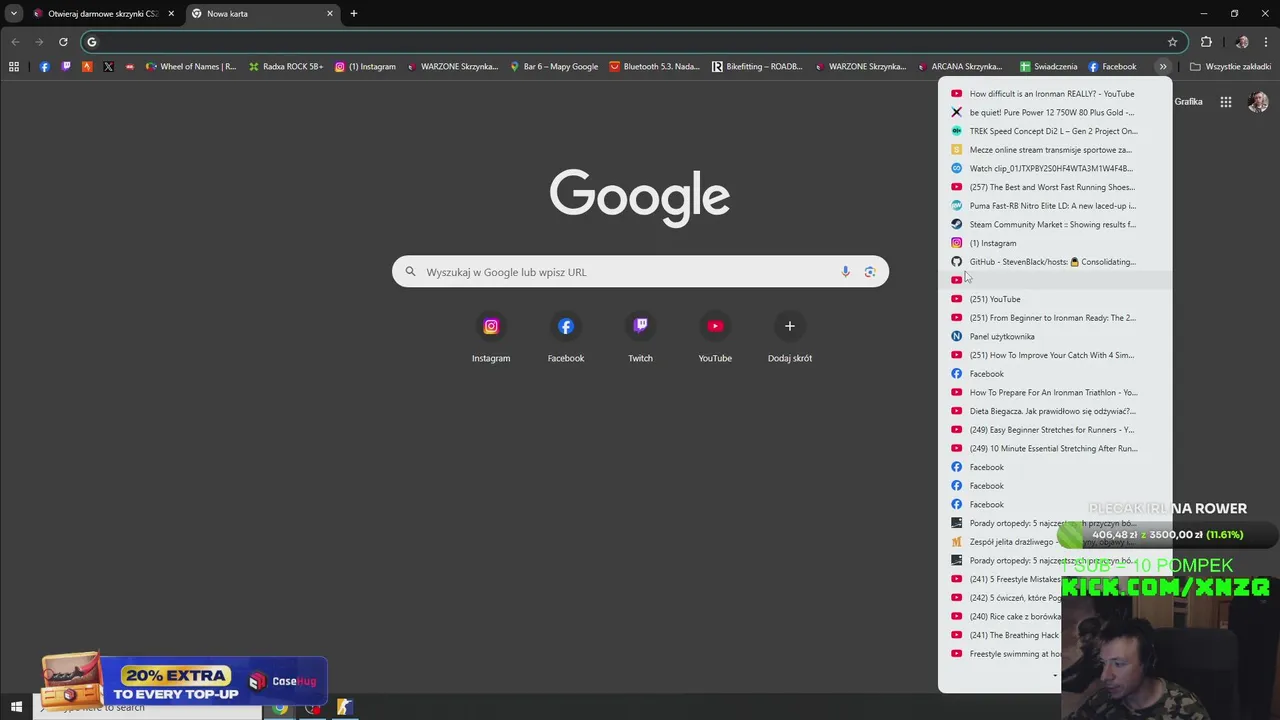Open the Extensions puzzle icon
The height and width of the screenshot is (720, 1280).
click(1206, 42)
